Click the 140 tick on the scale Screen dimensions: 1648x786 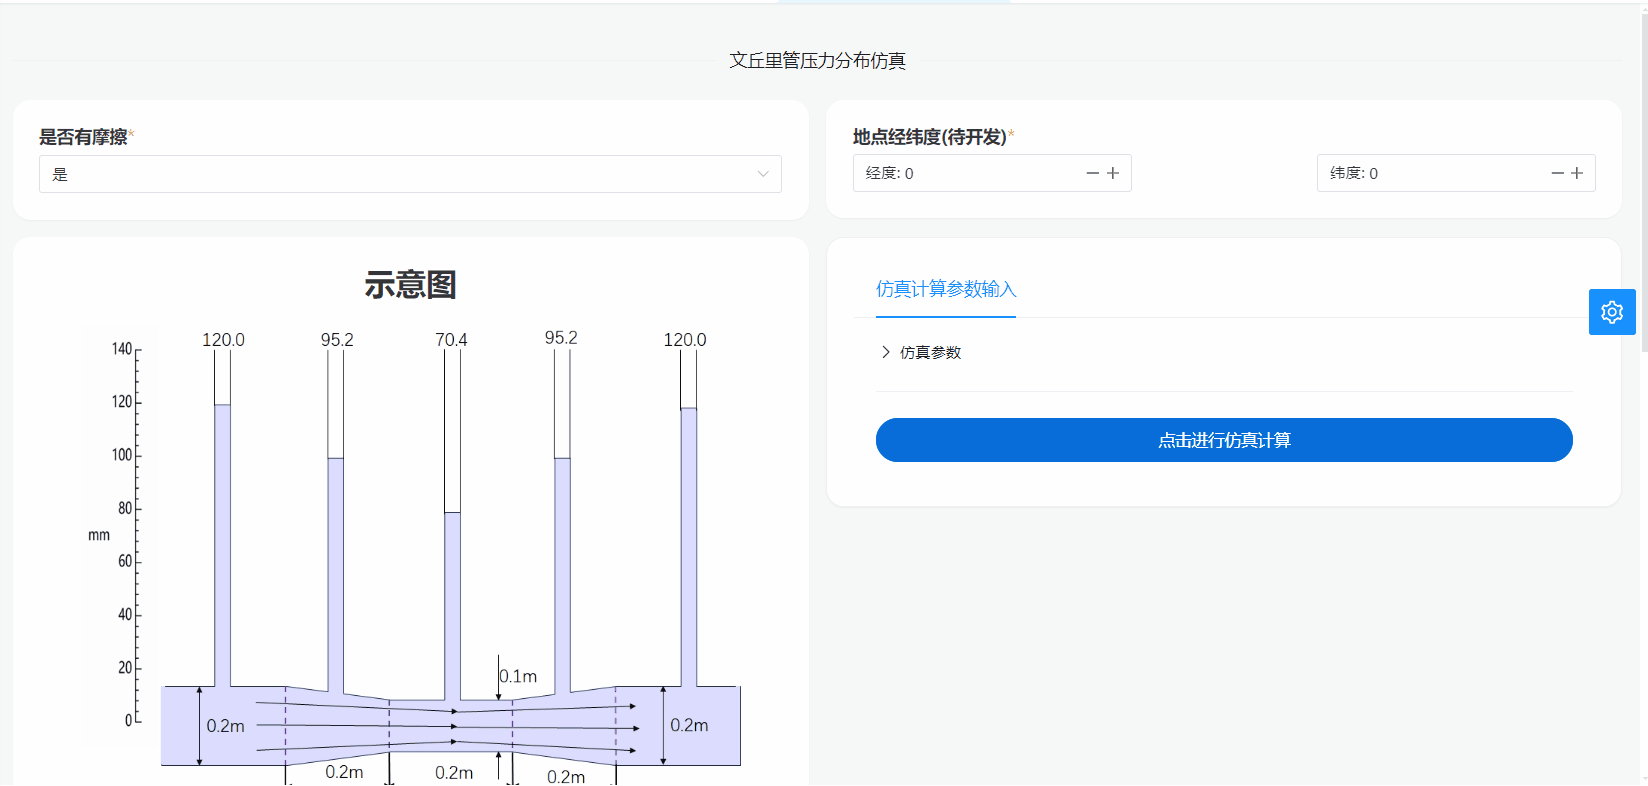tap(122, 349)
